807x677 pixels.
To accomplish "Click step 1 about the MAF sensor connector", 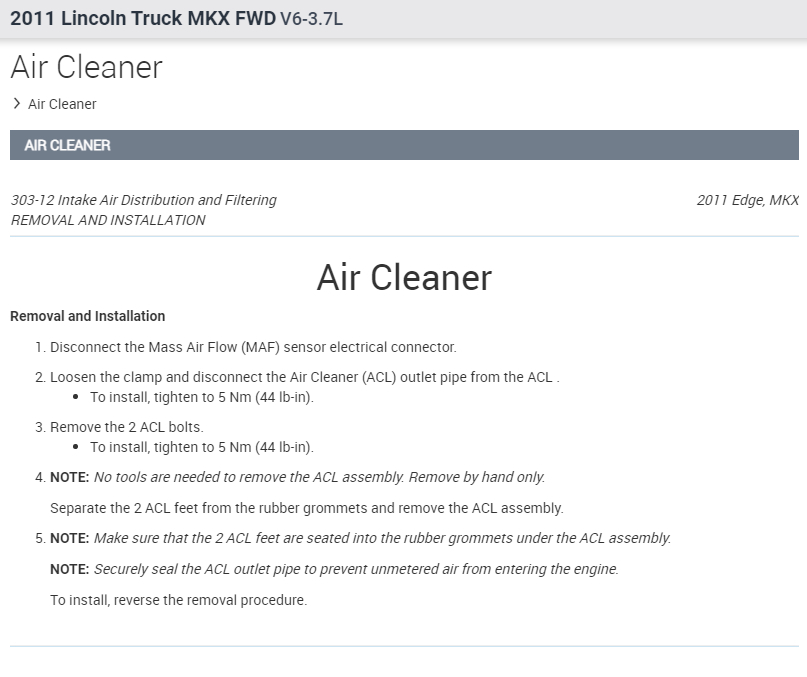I will [x=253, y=347].
